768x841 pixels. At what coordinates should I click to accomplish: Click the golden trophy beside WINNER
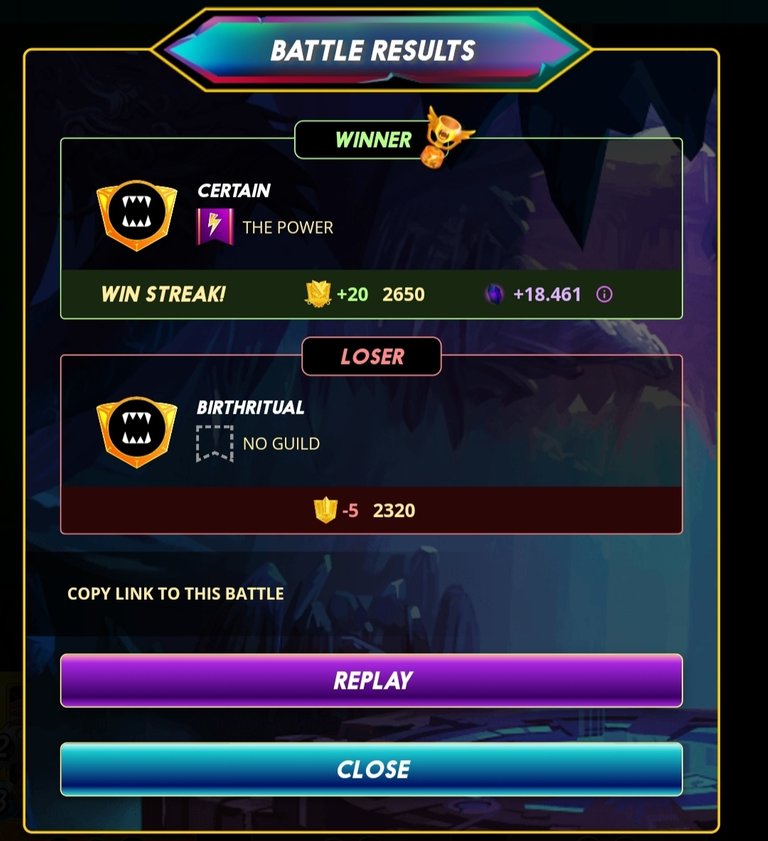point(447,137)
